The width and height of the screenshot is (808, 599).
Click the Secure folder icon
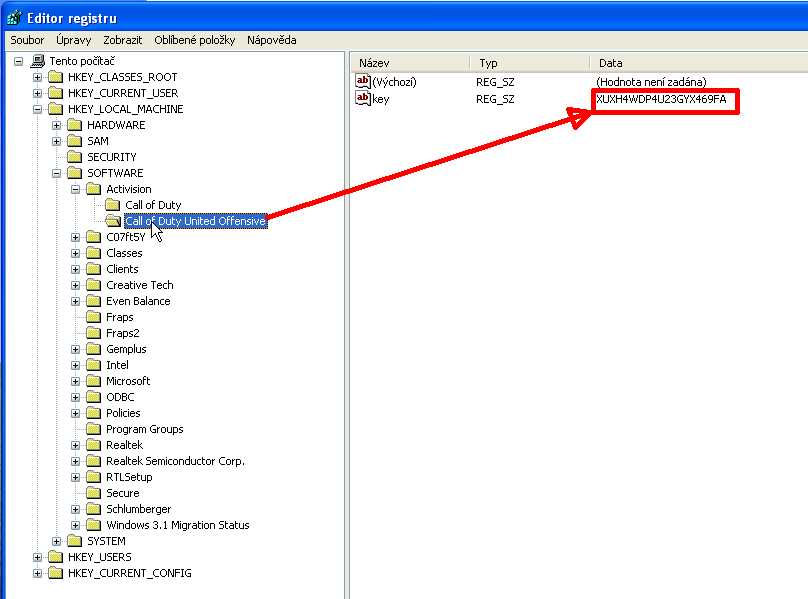point(94,492)
